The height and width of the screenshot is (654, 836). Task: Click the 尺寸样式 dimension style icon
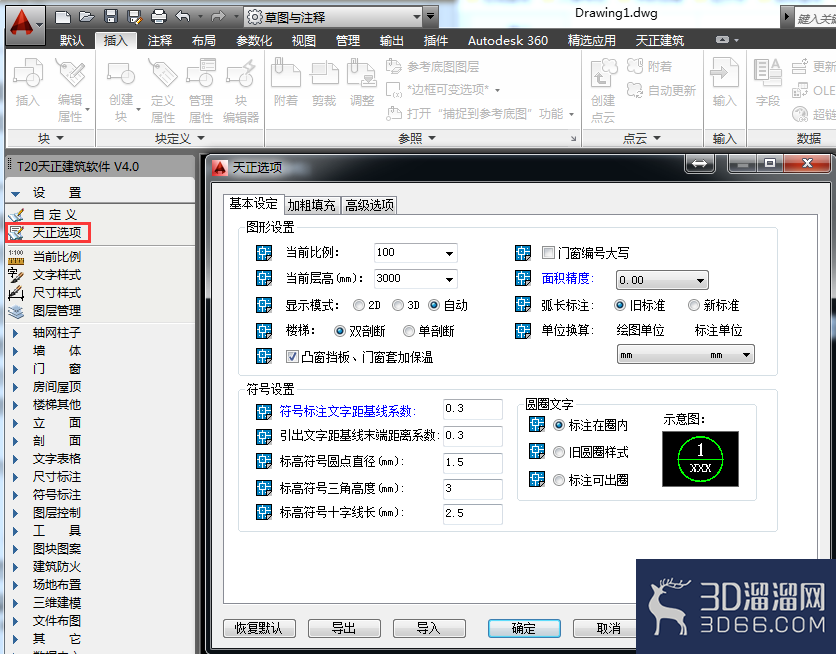16,293
